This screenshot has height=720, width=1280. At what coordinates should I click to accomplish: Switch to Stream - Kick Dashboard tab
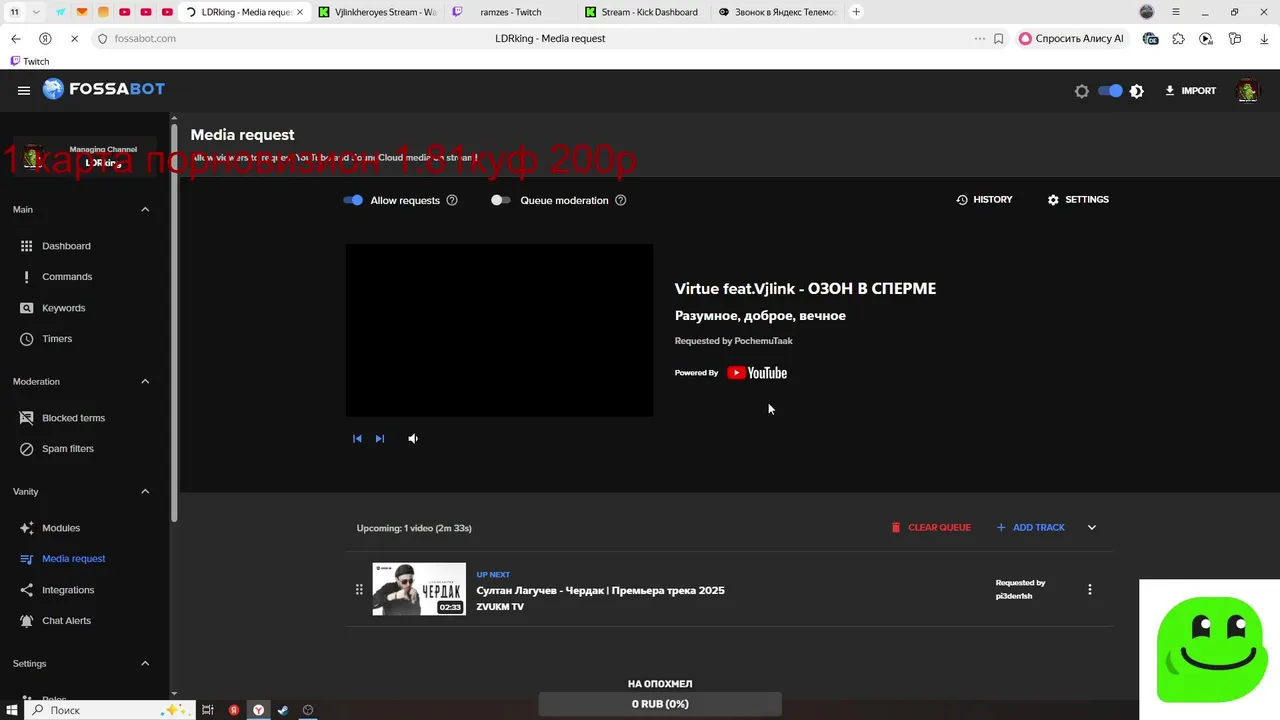pyautogui.click(x=644, y=12)
